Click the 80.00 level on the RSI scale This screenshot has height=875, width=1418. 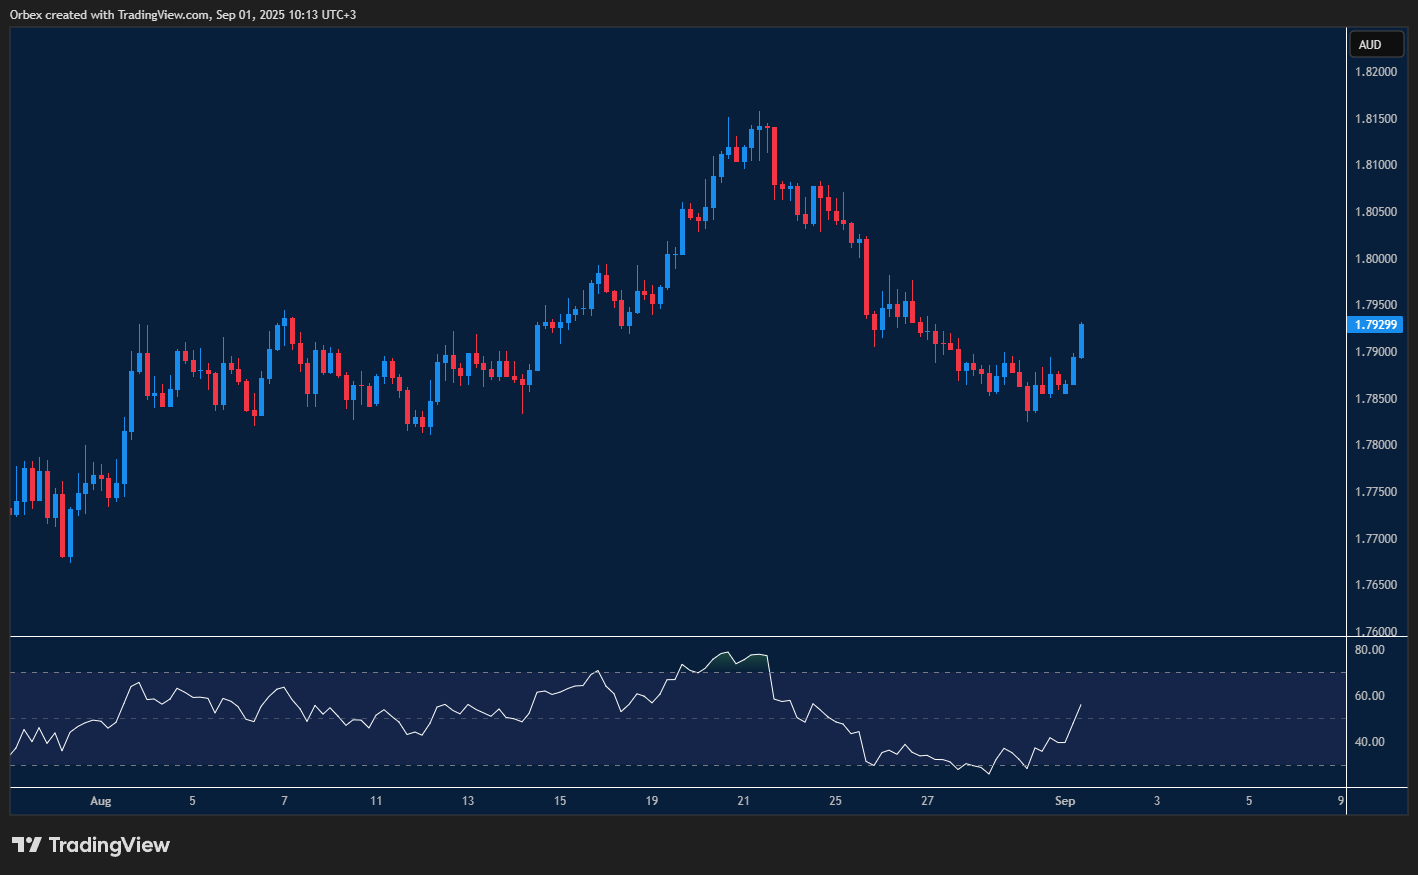[x=1371, y=648]
